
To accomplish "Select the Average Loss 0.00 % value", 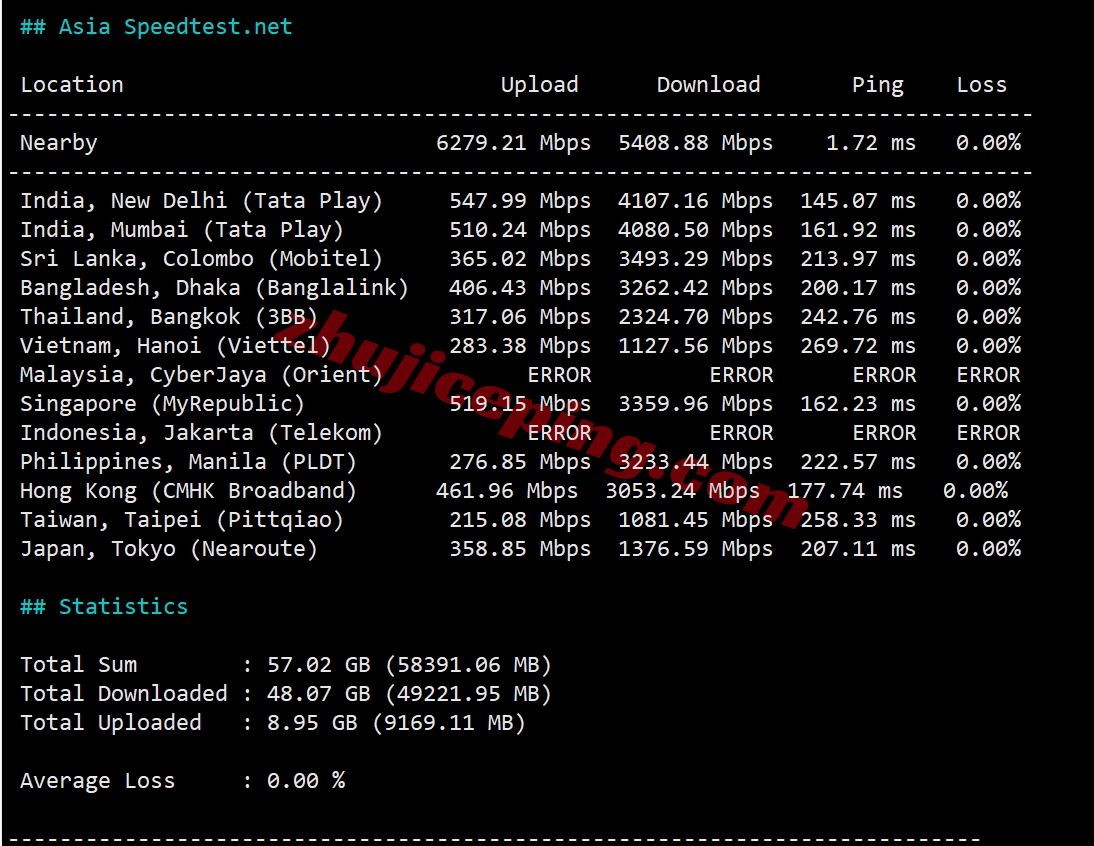I will point(305,781).
